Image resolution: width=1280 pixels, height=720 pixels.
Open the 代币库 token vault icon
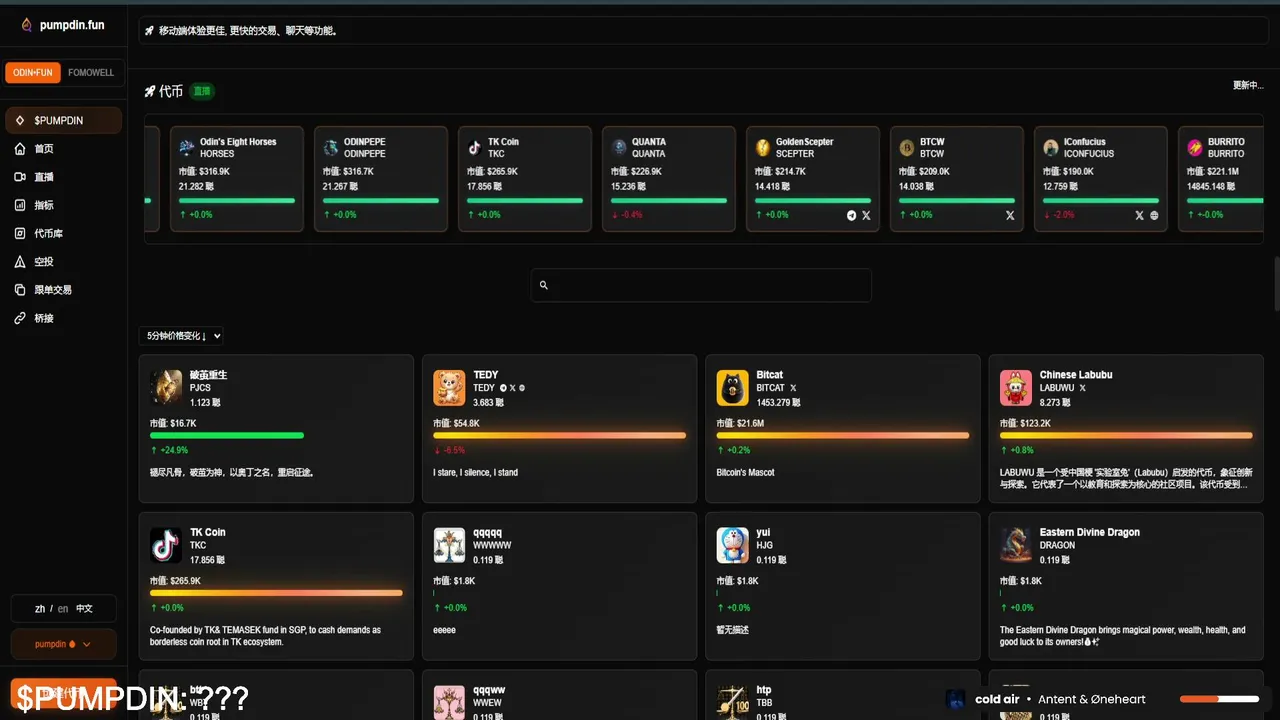pos(20,233)
